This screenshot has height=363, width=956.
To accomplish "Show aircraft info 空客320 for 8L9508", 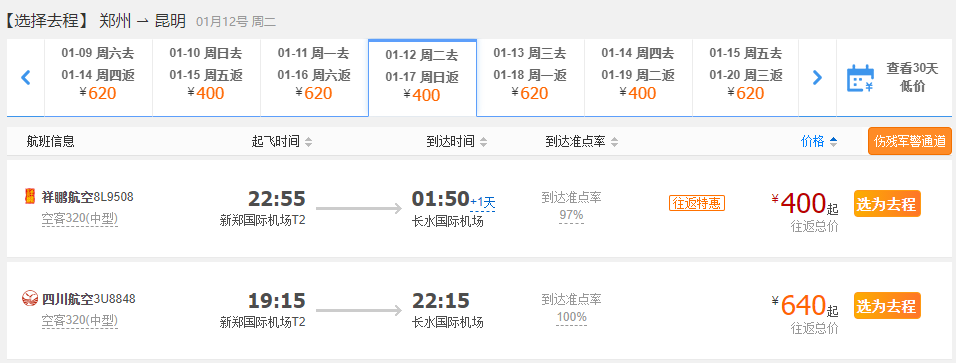I will point(80,218).
